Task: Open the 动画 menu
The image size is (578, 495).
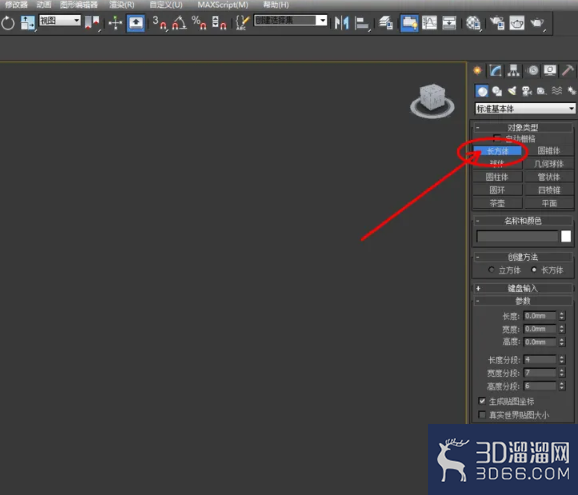Action: point(44,5)
